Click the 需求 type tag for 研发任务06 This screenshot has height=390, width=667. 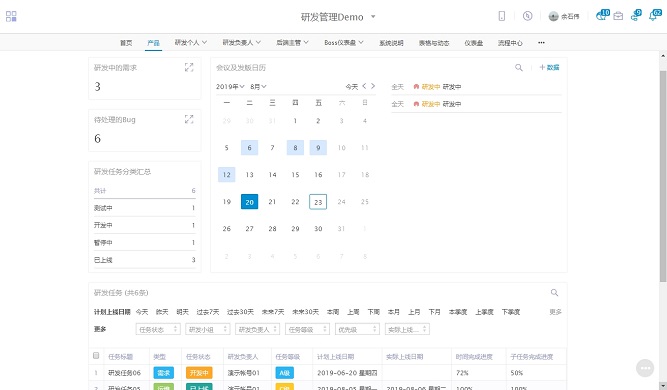(x=163, y=373)
